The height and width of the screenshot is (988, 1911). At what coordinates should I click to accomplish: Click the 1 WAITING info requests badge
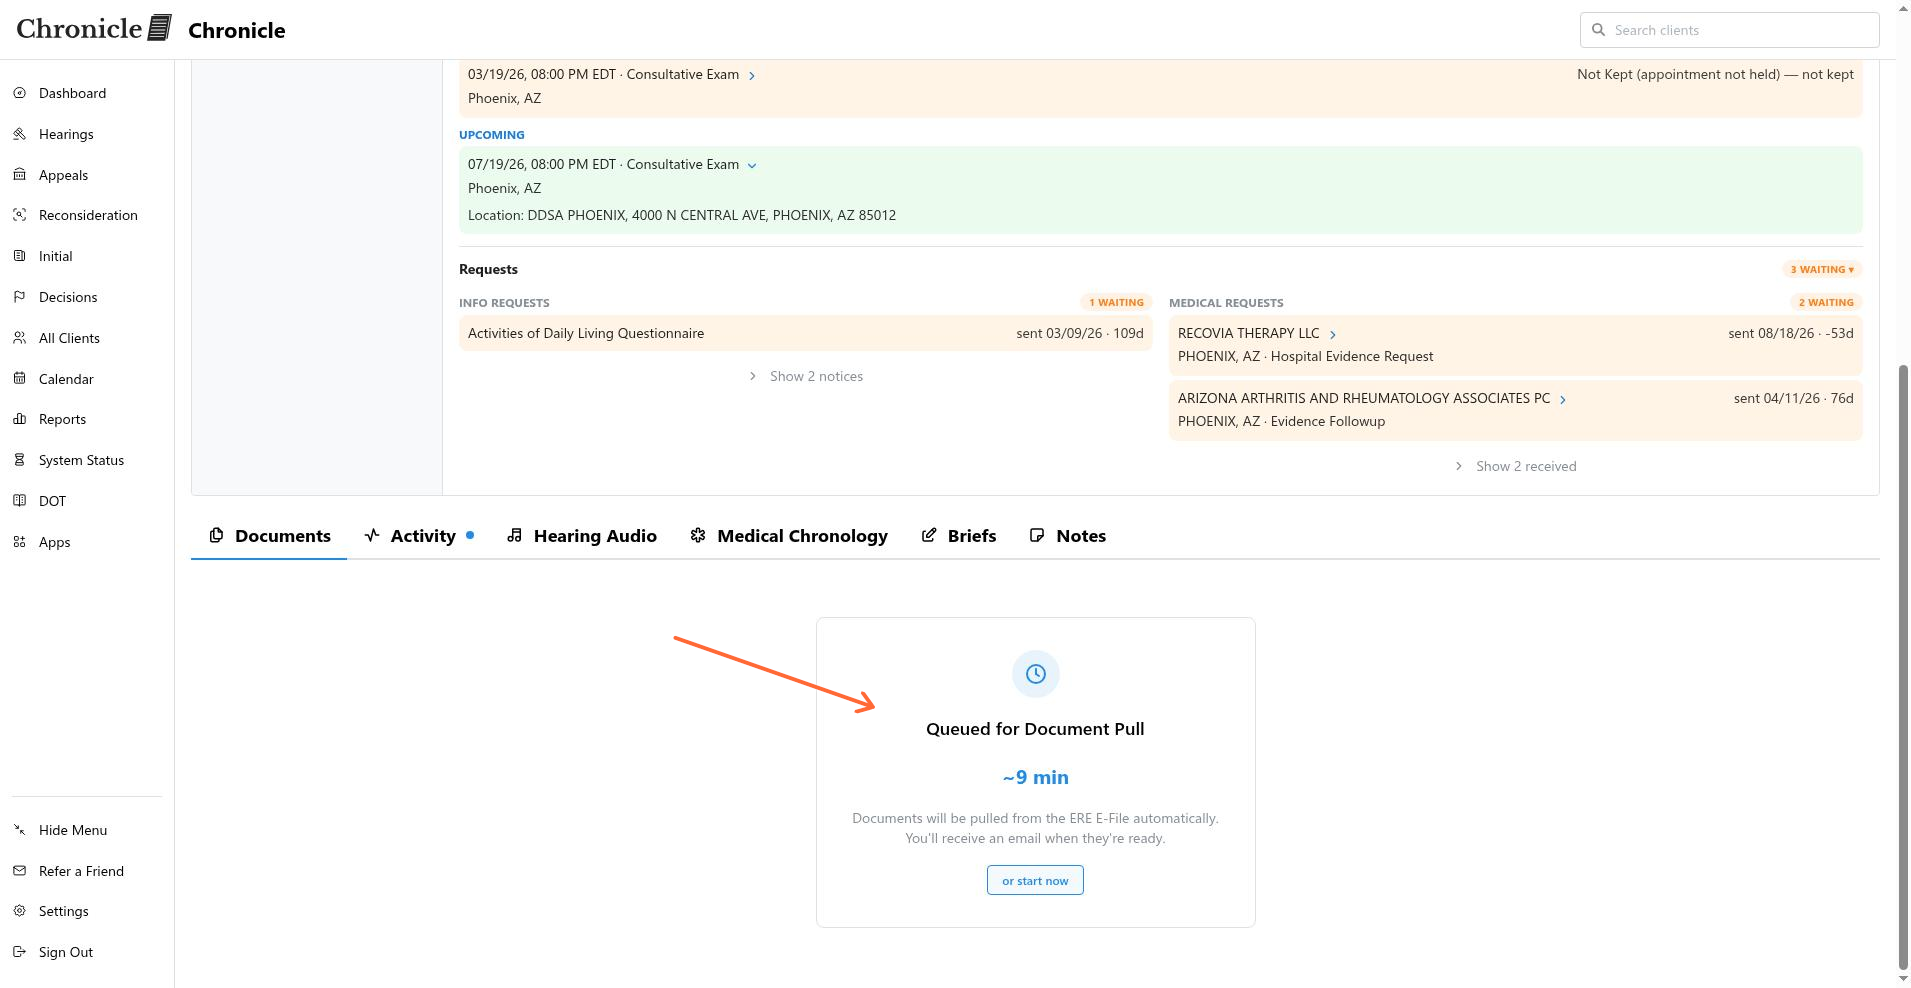(1116, 302)
